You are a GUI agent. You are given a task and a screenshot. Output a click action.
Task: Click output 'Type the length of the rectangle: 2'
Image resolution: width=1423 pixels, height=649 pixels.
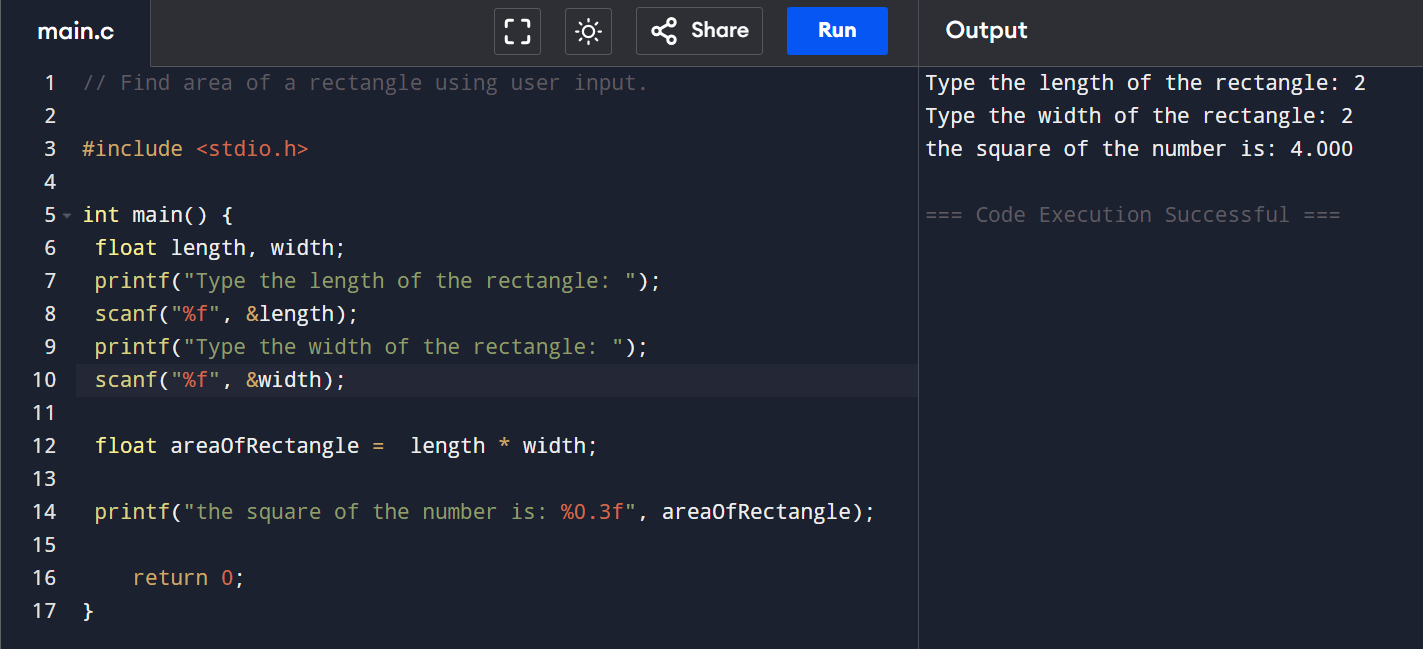[x=1146, y=83]
